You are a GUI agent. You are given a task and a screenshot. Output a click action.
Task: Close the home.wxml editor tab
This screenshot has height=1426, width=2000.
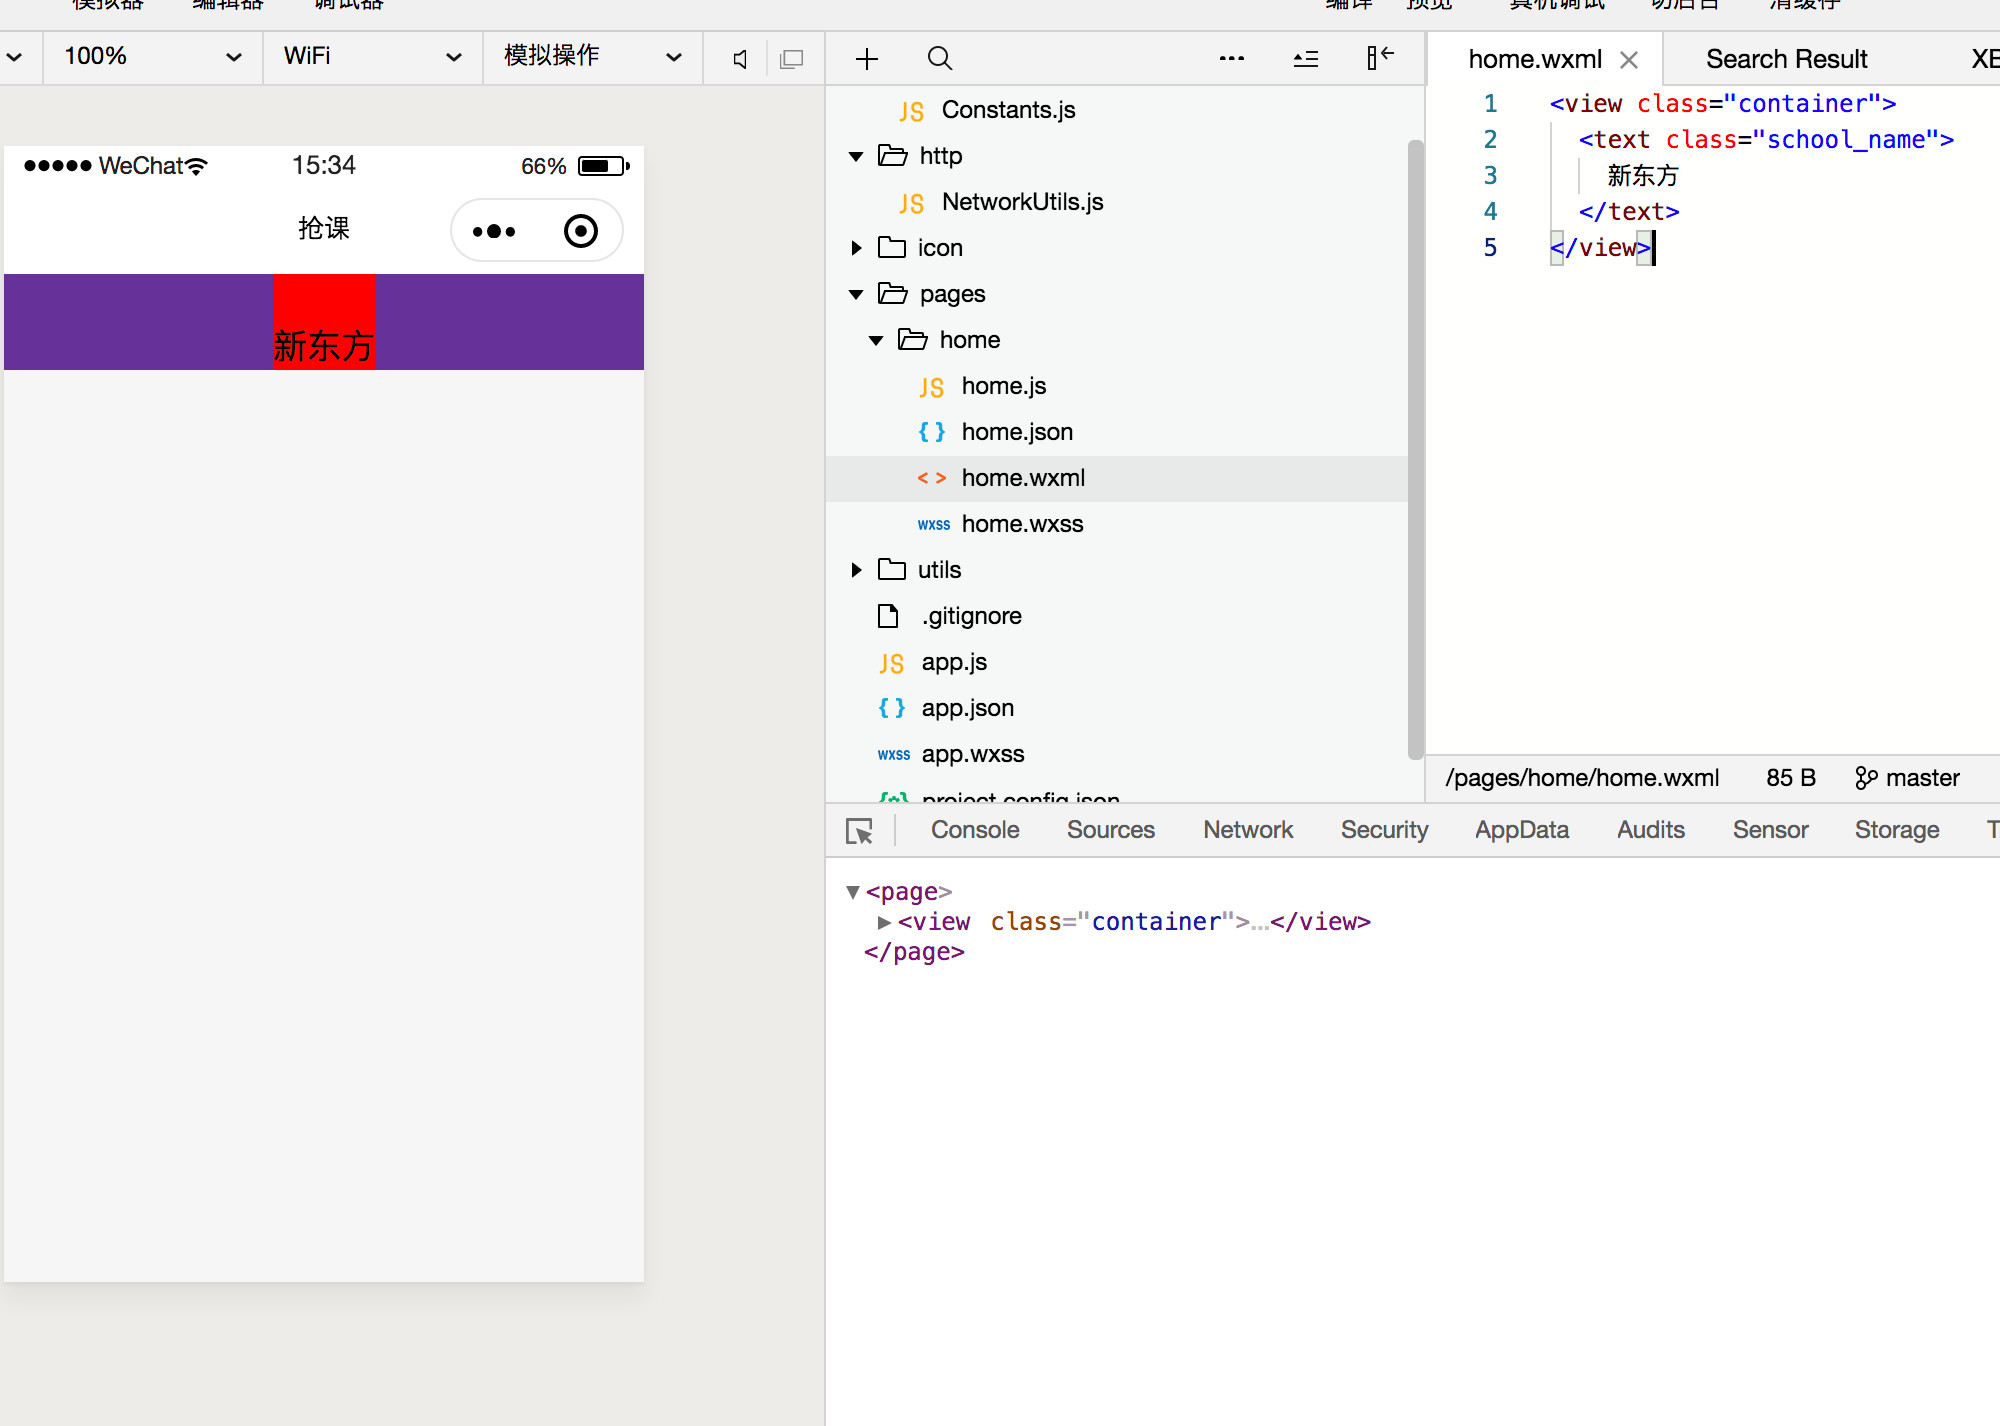click(1629, 60)
